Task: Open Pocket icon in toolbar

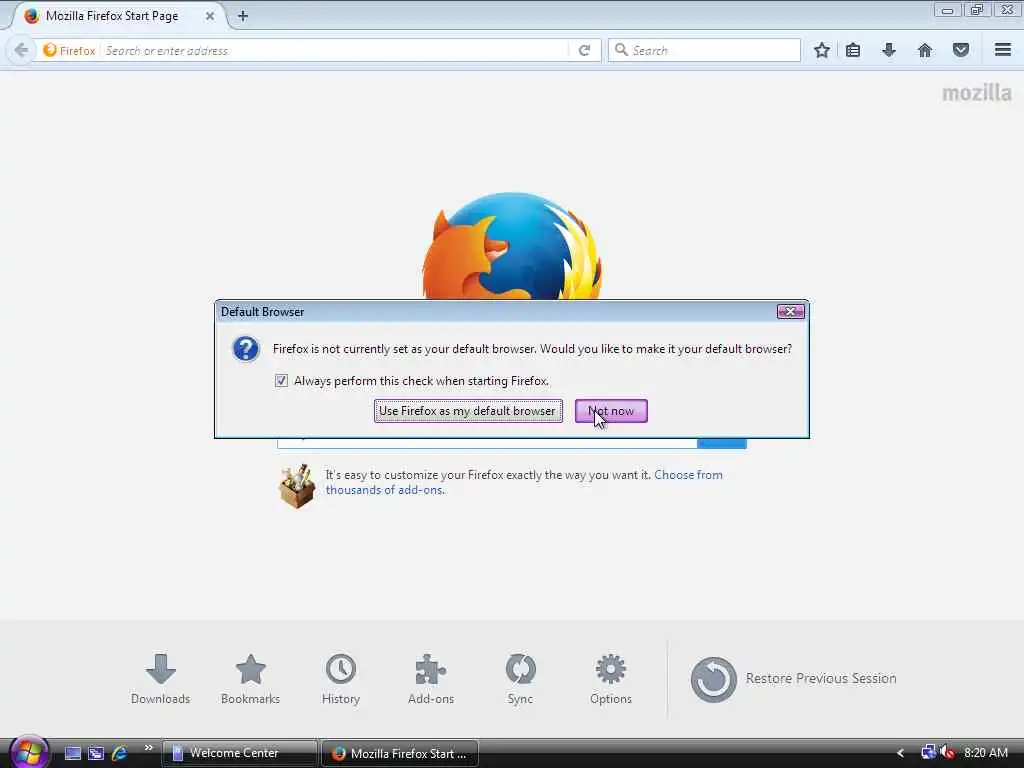Action: [x=961, y=50]
